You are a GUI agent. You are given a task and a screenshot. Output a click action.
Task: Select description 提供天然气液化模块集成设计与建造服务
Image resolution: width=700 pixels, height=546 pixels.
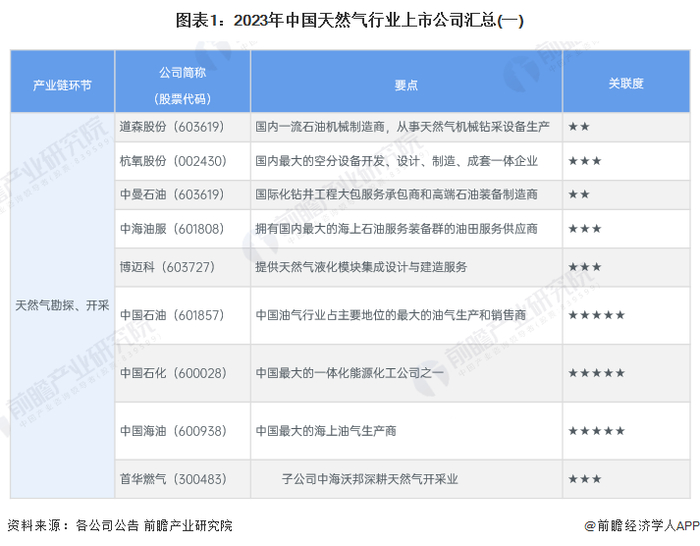pos(361,267)
